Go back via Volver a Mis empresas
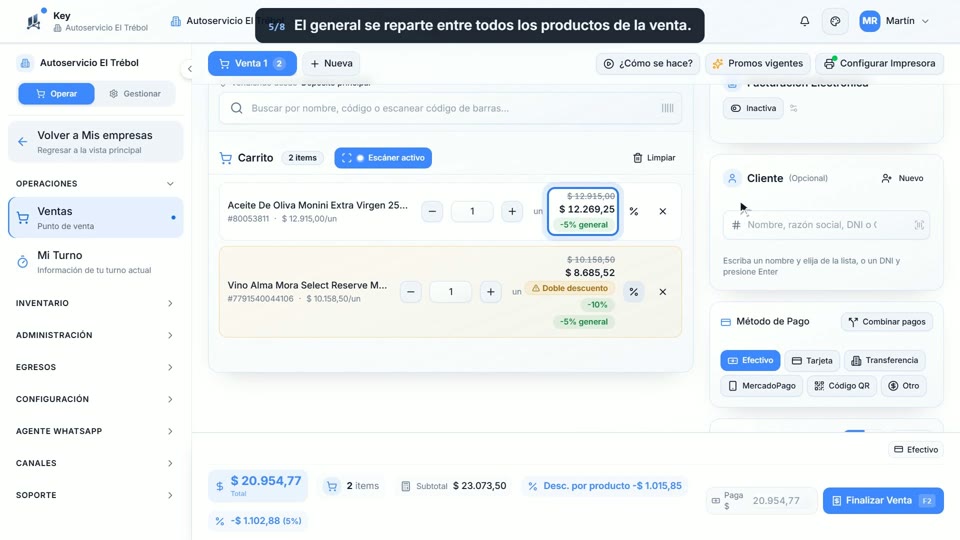960x540 pixels. [x=96, y=141]
